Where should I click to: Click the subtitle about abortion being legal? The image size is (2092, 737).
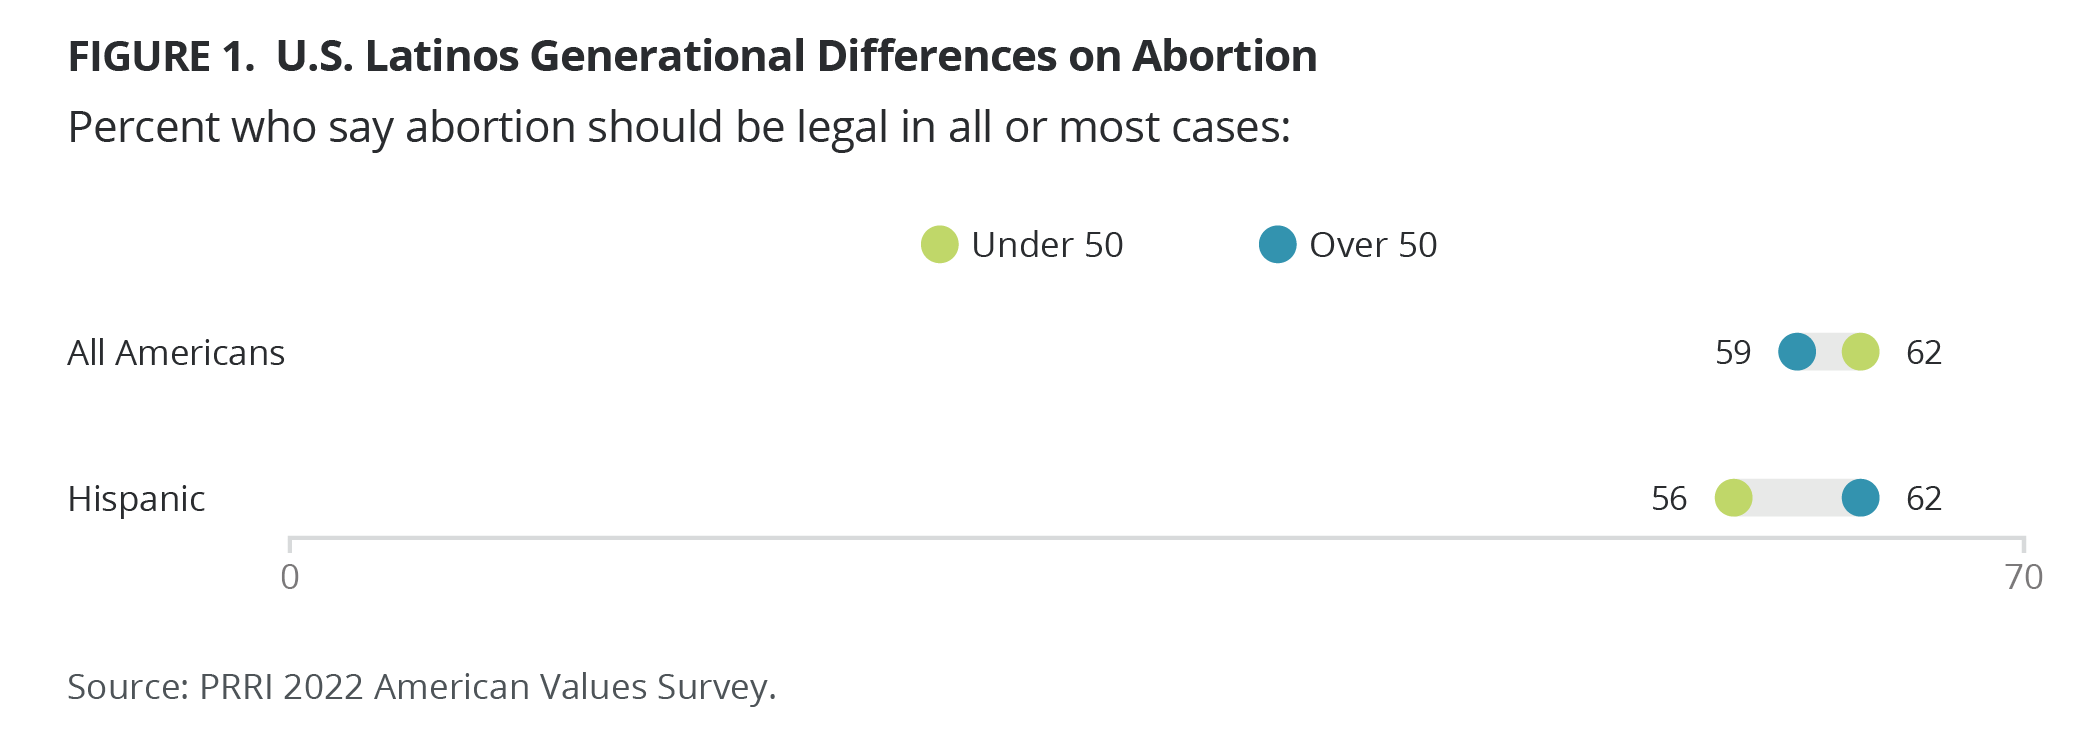(x=679, y=128)
